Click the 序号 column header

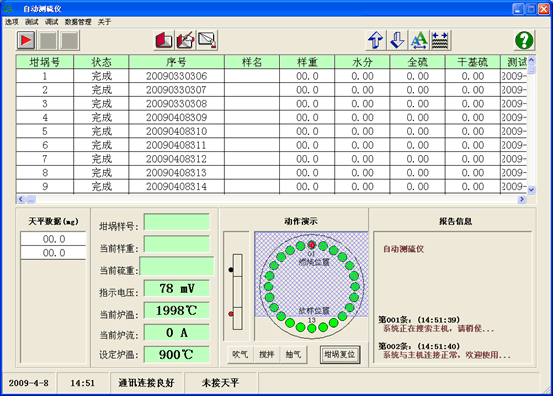click(176, 62)
